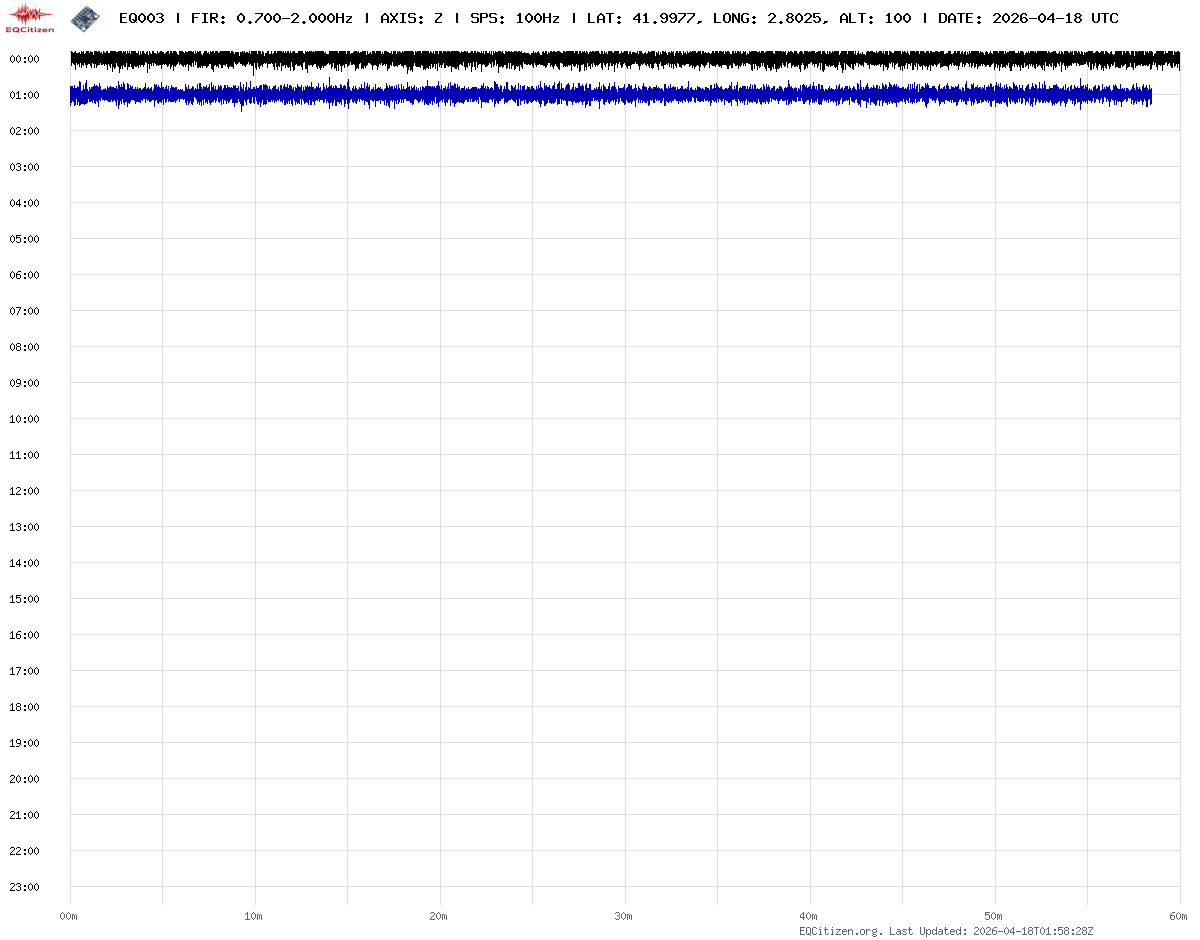Image resolution: width=1200 pixels, height=940 pixels.
Task: Select the 18:00 hour row label
Action: pyautogui.click(x=24, y=707)
